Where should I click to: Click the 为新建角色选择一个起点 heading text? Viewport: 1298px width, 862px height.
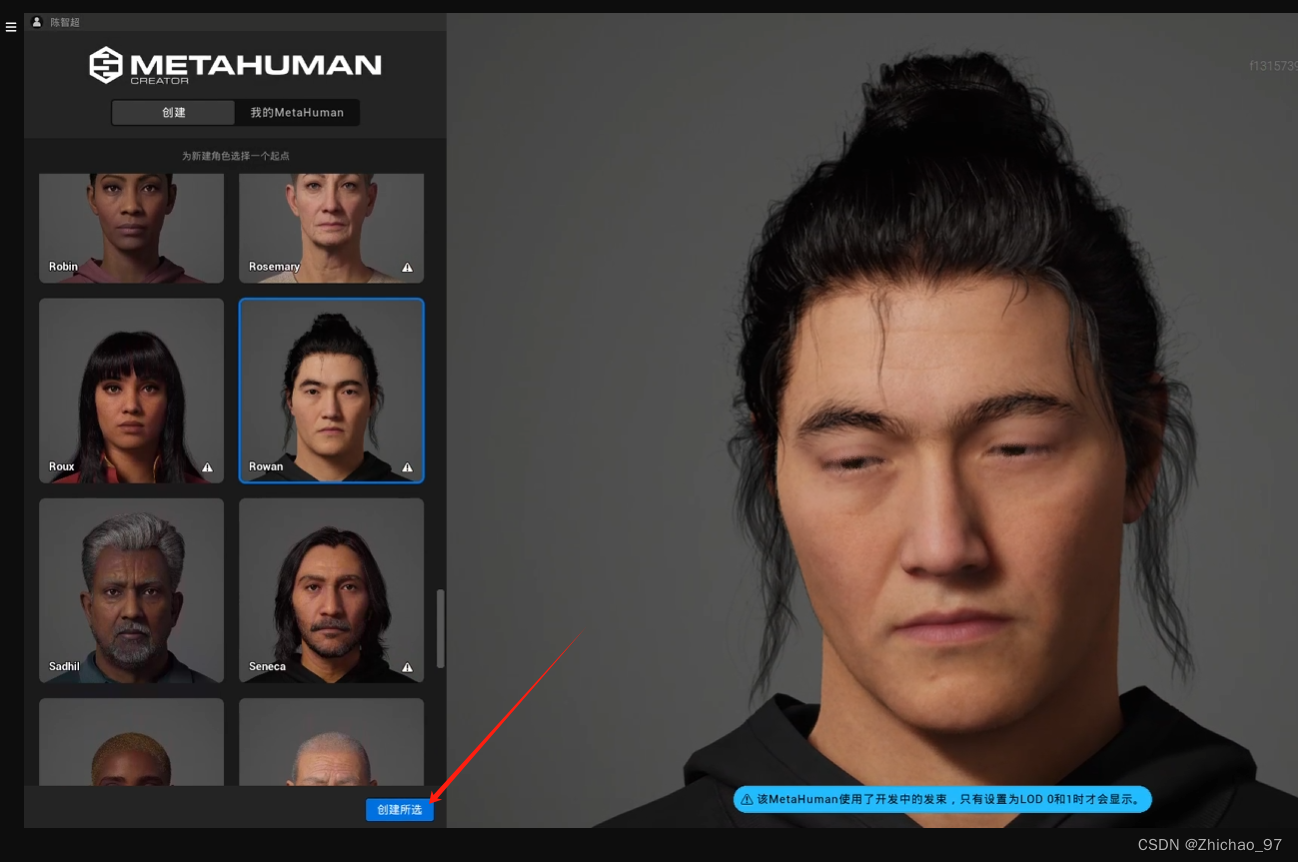[x=235, y=156]
